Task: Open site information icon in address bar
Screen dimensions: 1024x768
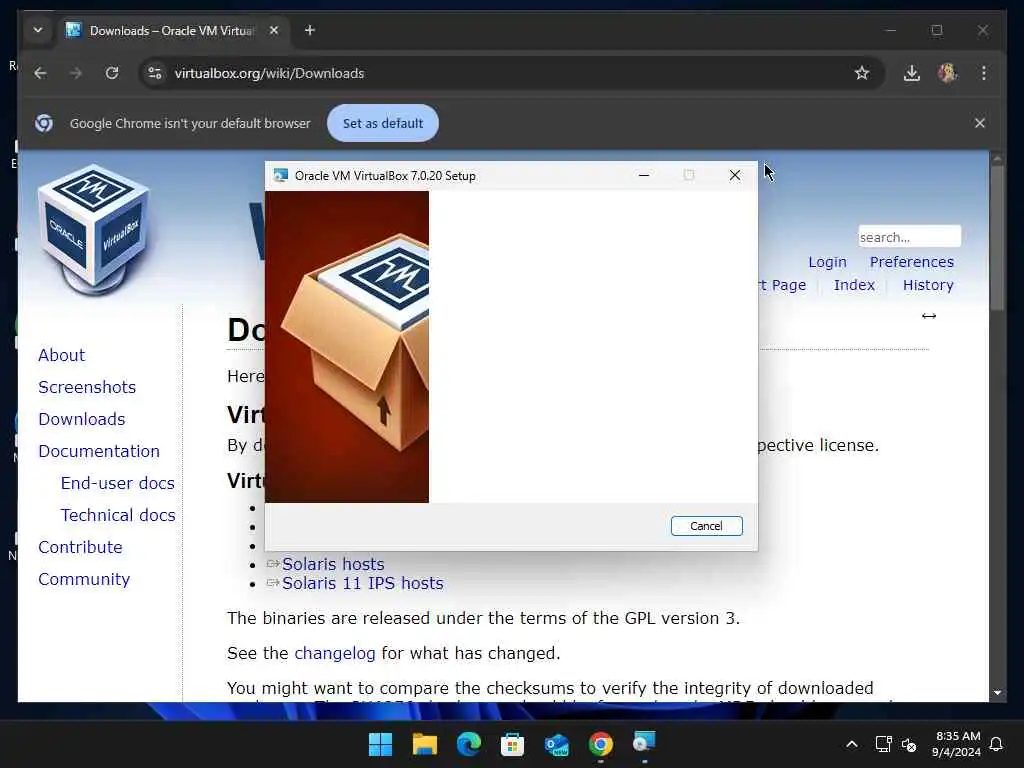Action: (x=155, y=73)
